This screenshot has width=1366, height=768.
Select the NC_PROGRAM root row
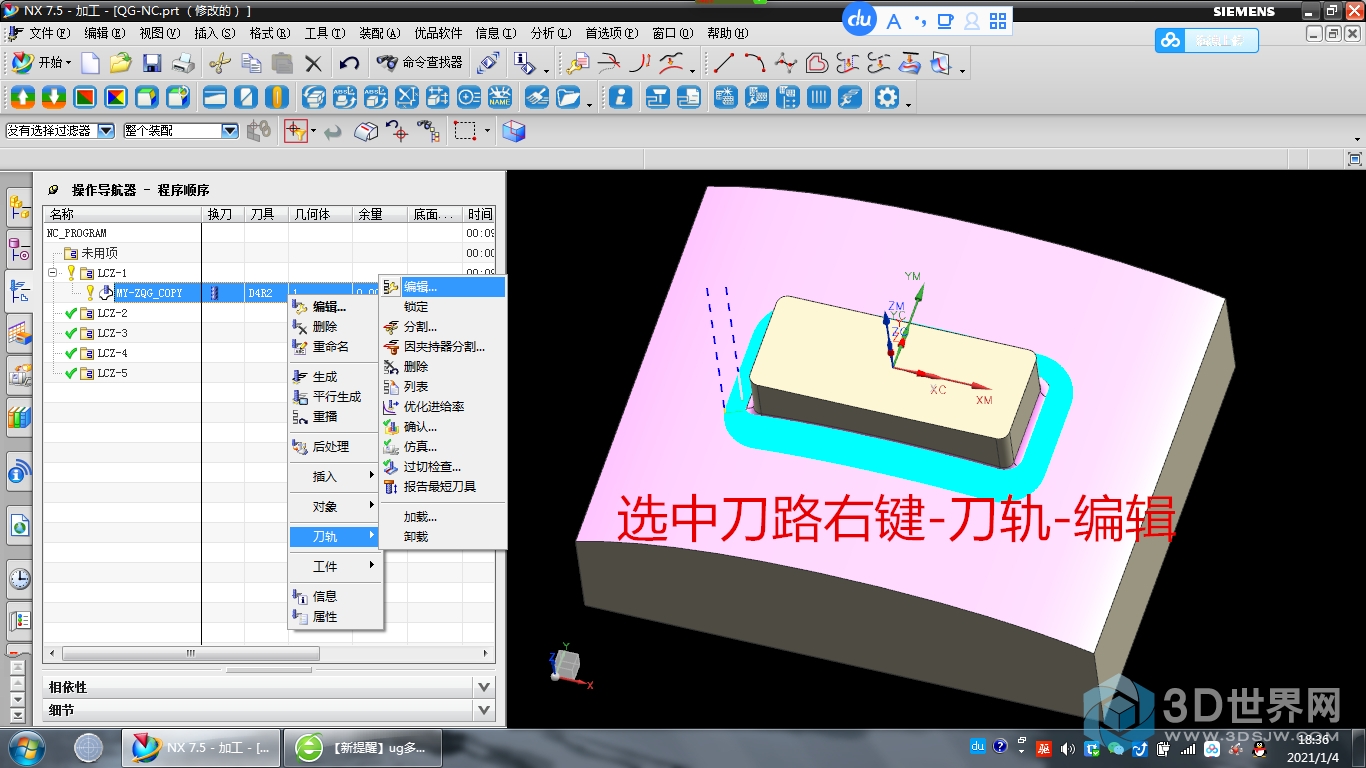pyautogui.click(x=77, y=233)
